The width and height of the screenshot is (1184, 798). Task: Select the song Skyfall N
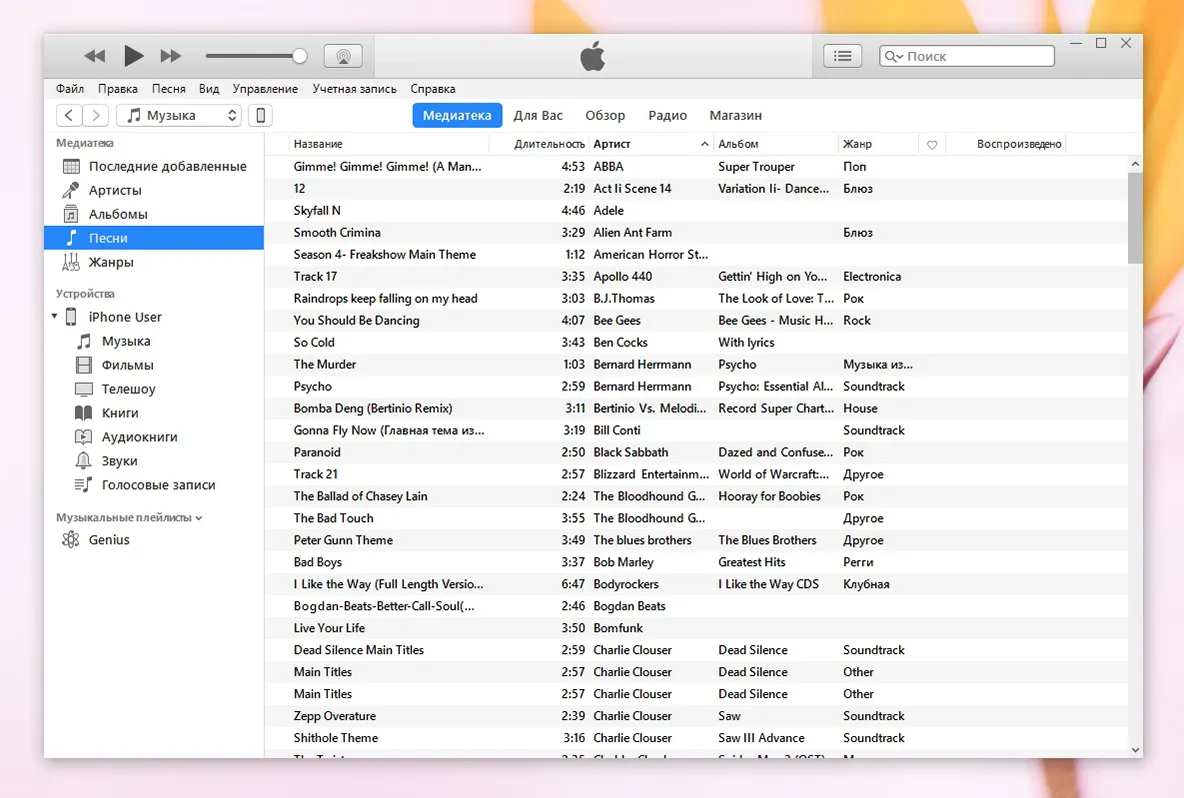point(695,211)
